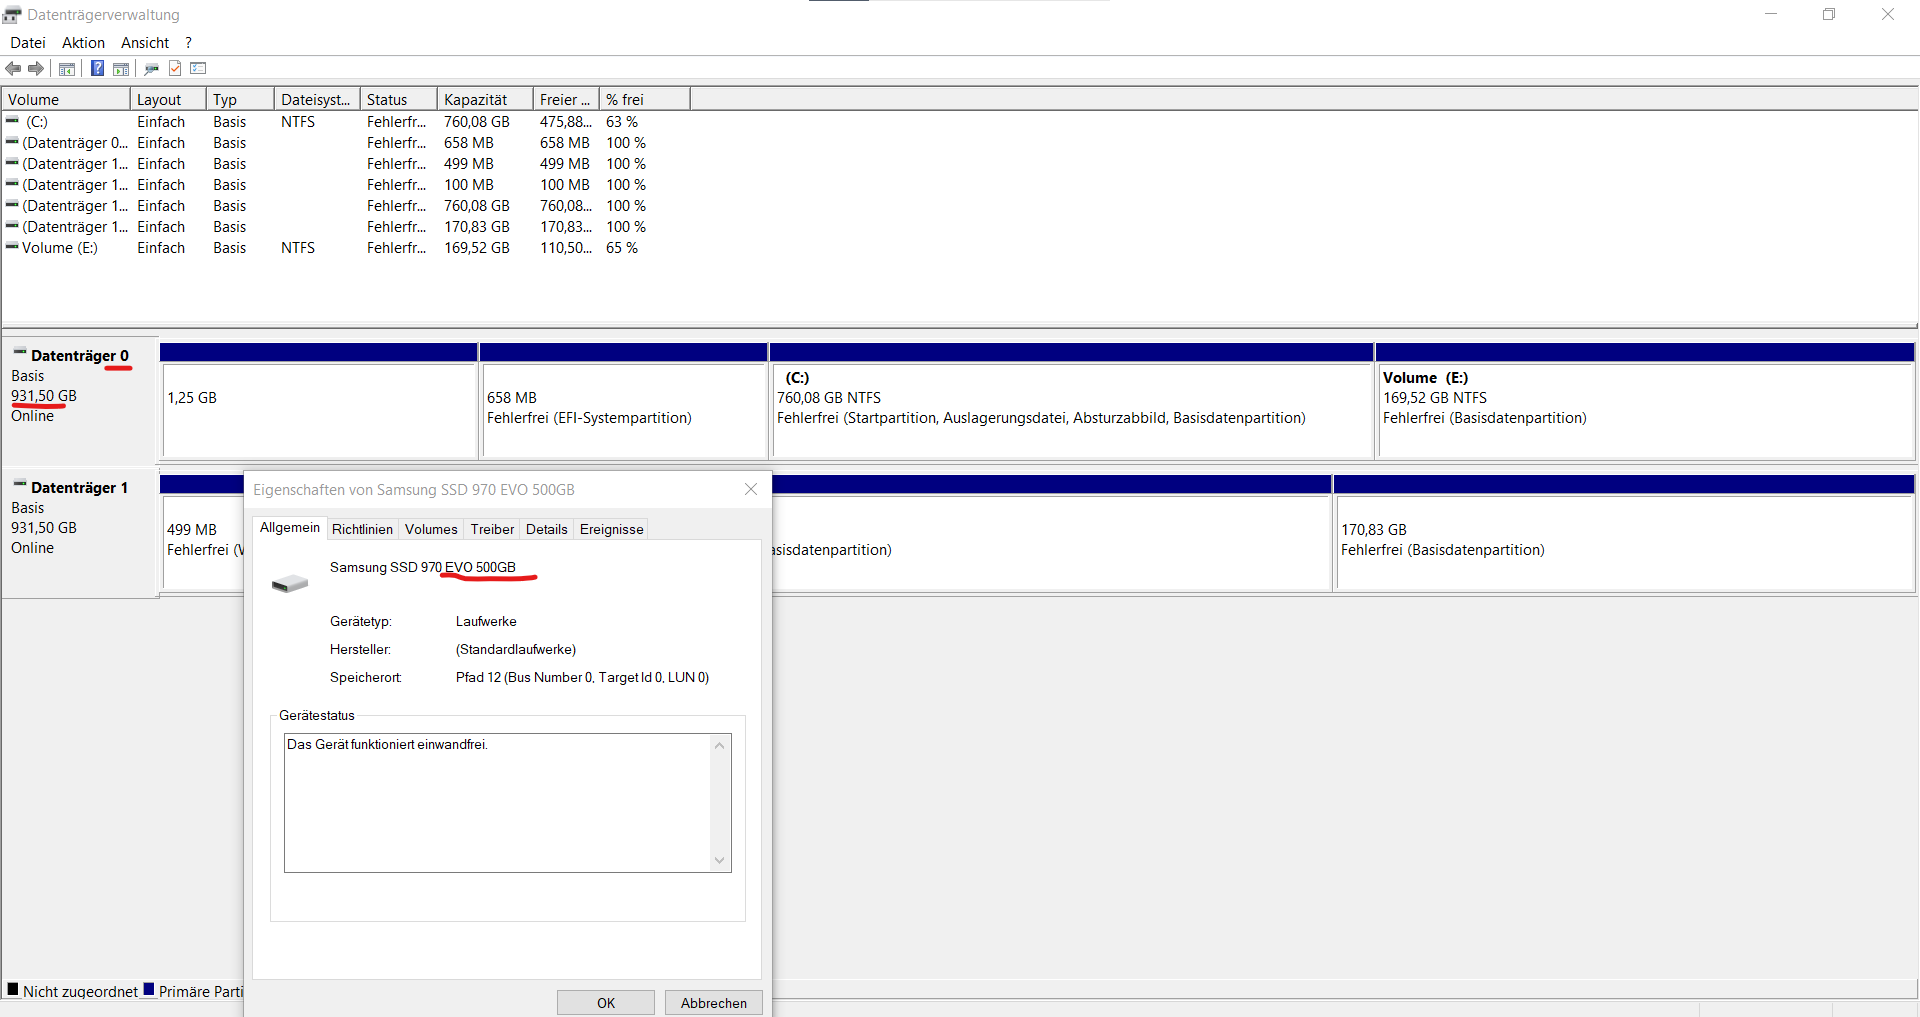Select the Datenträger 1 disk header
The width and height of the screenshot is (1920, 1017).
click(80, 532)
